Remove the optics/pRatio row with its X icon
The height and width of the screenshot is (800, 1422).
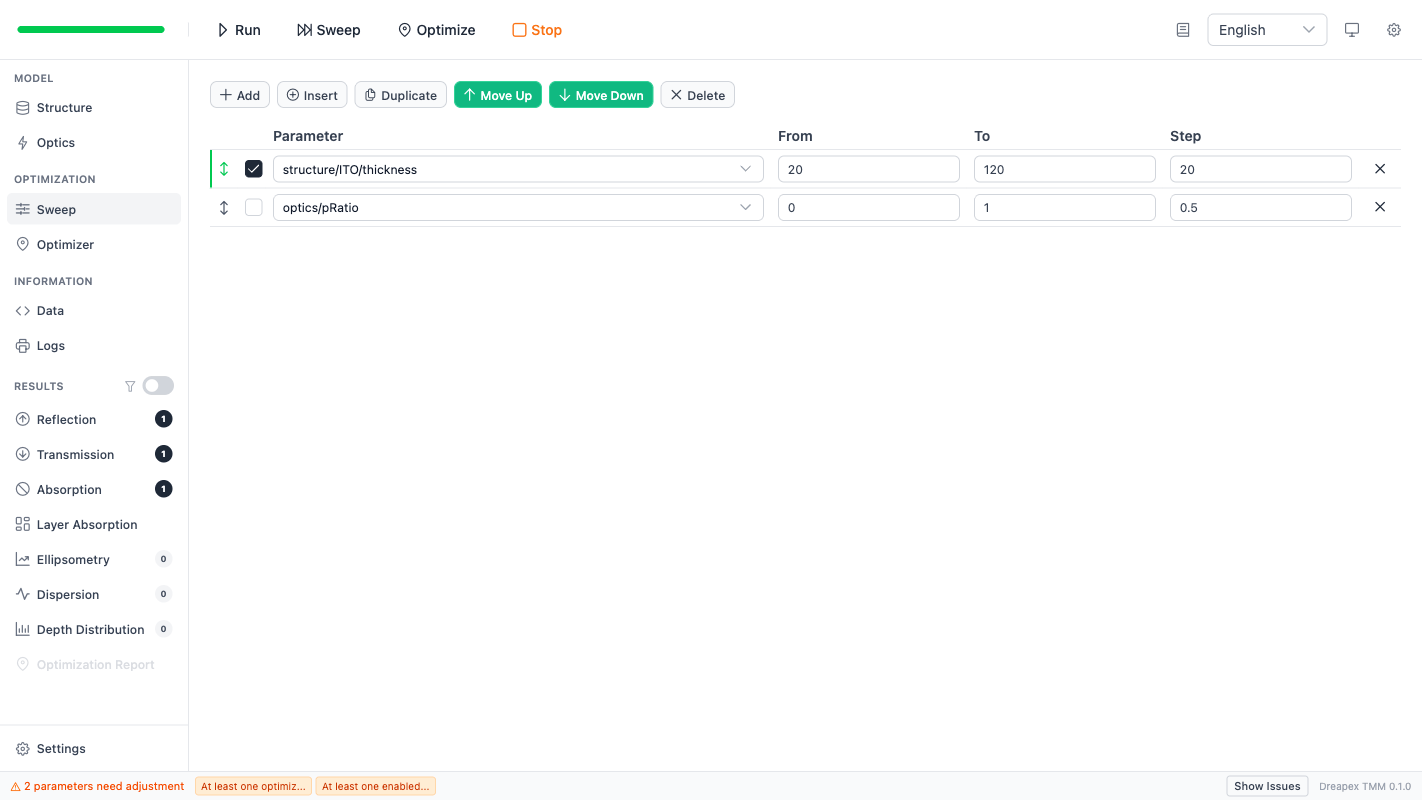[x=1380, y=207]
